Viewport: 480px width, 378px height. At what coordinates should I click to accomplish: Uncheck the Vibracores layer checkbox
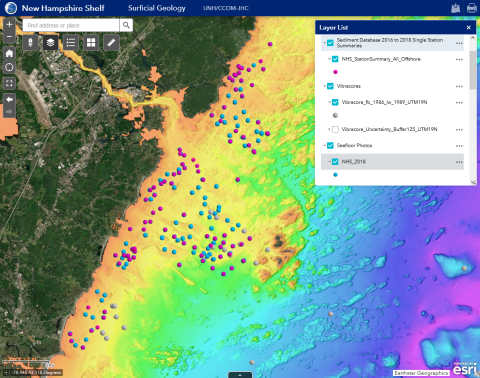[x=330, y=86]
